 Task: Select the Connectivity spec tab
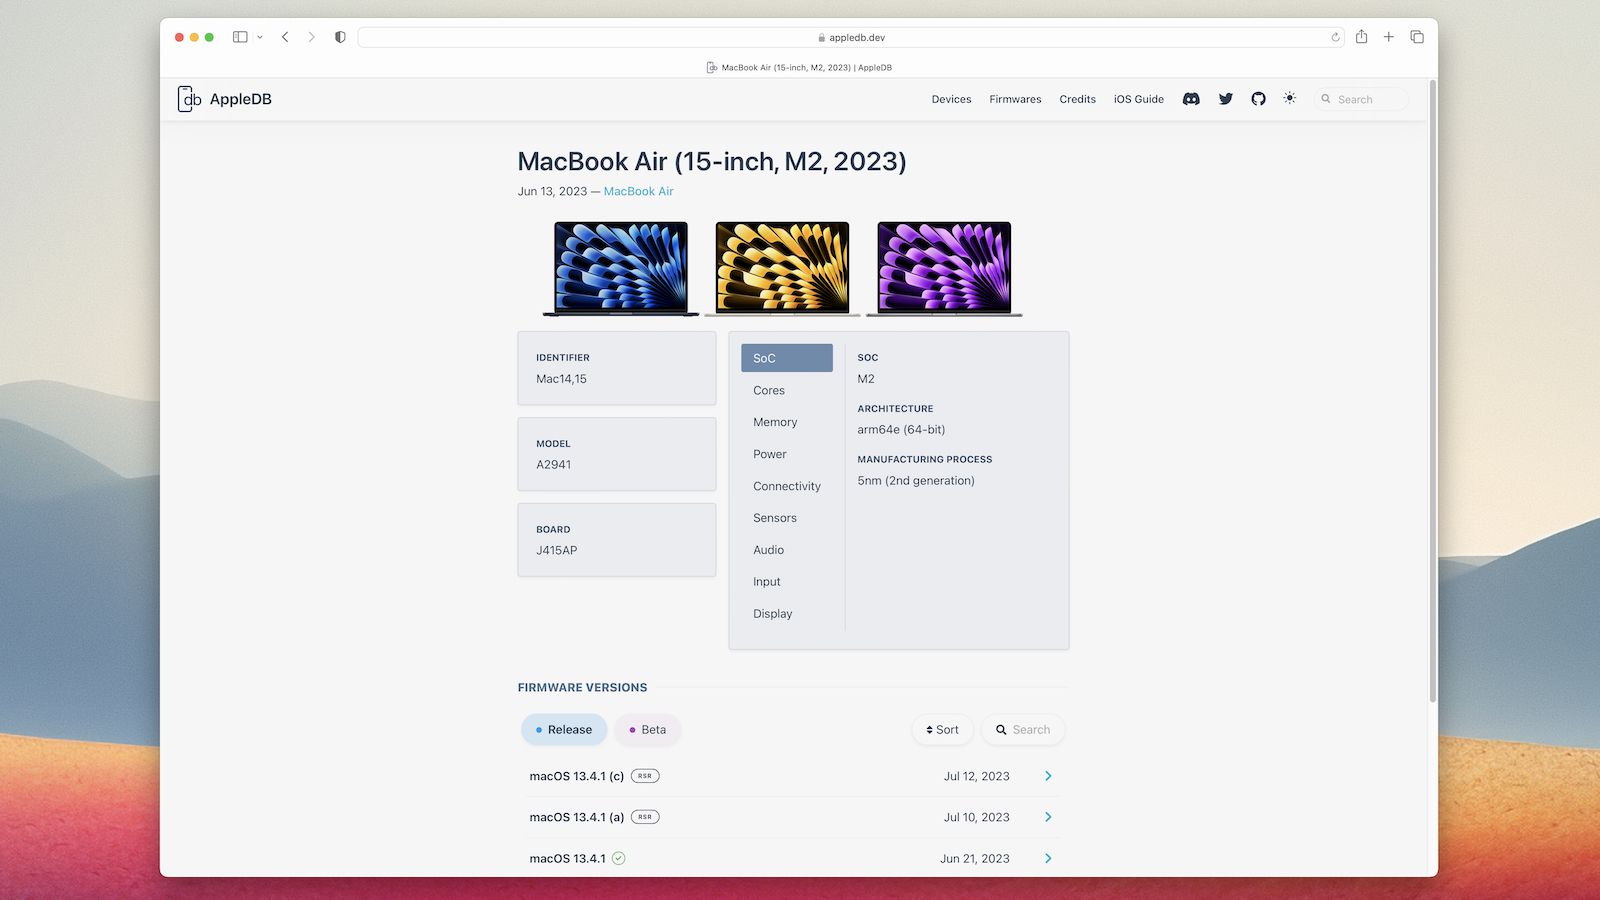tap(787, 486)
